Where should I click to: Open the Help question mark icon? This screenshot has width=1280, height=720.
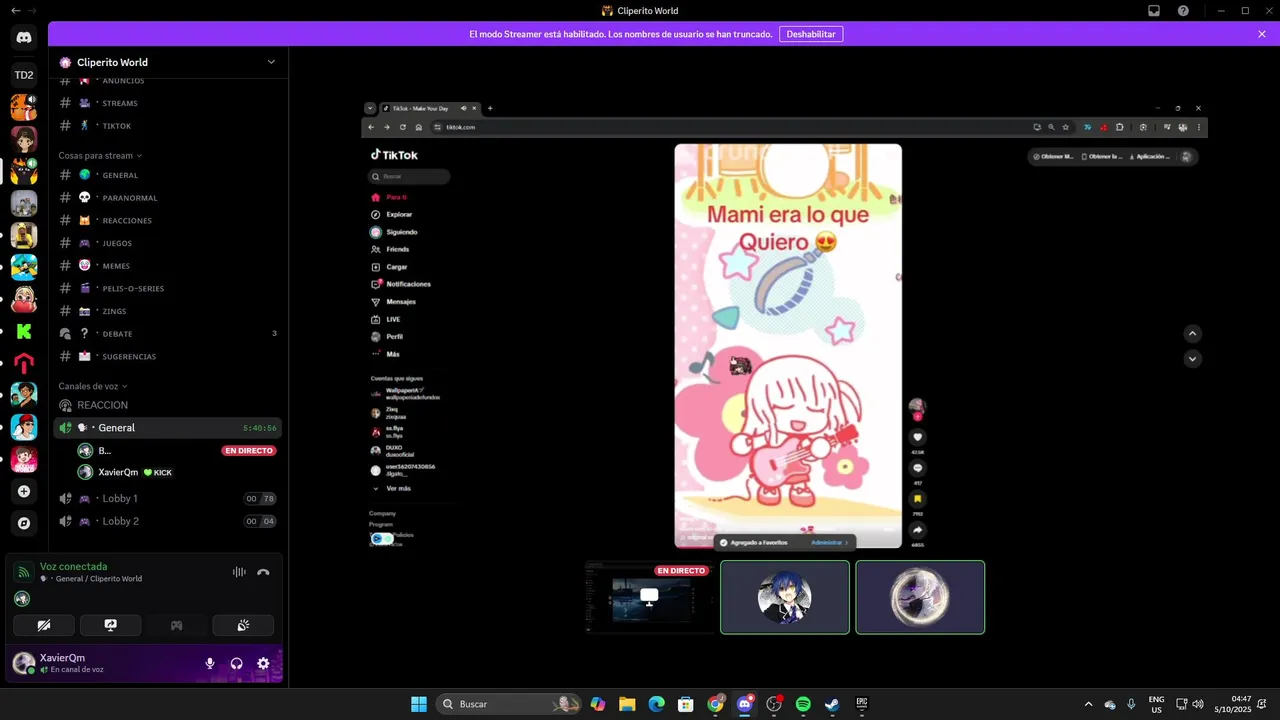tap(1183, 11)
